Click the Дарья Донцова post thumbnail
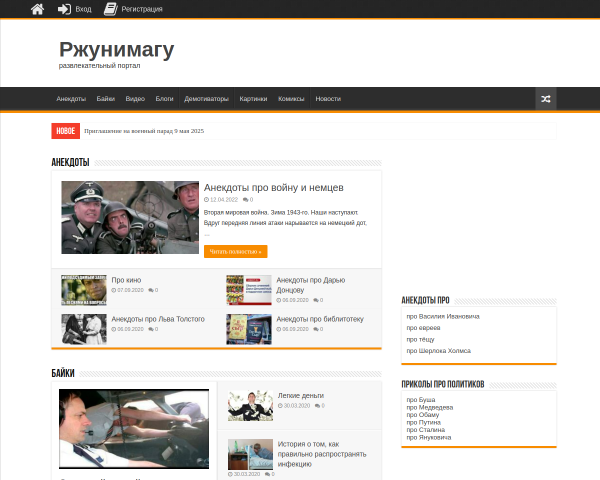Viewport: 600px width, 480px height. 249,290
